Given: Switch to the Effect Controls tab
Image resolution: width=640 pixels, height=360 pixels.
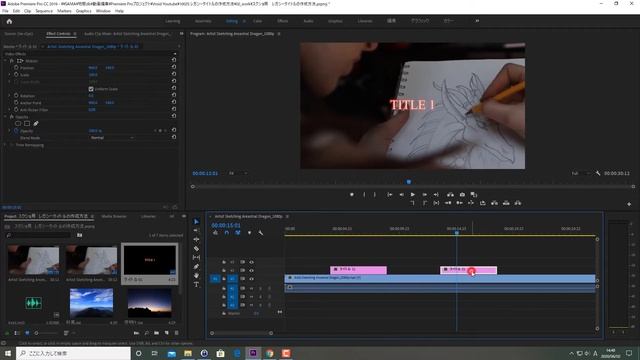Looking at the screenshot, I should (x=58, y=33).
